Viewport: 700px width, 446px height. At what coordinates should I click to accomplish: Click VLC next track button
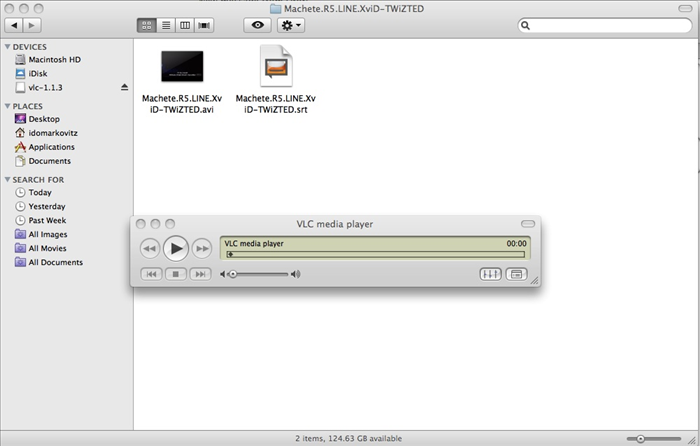tap(200, 274)
